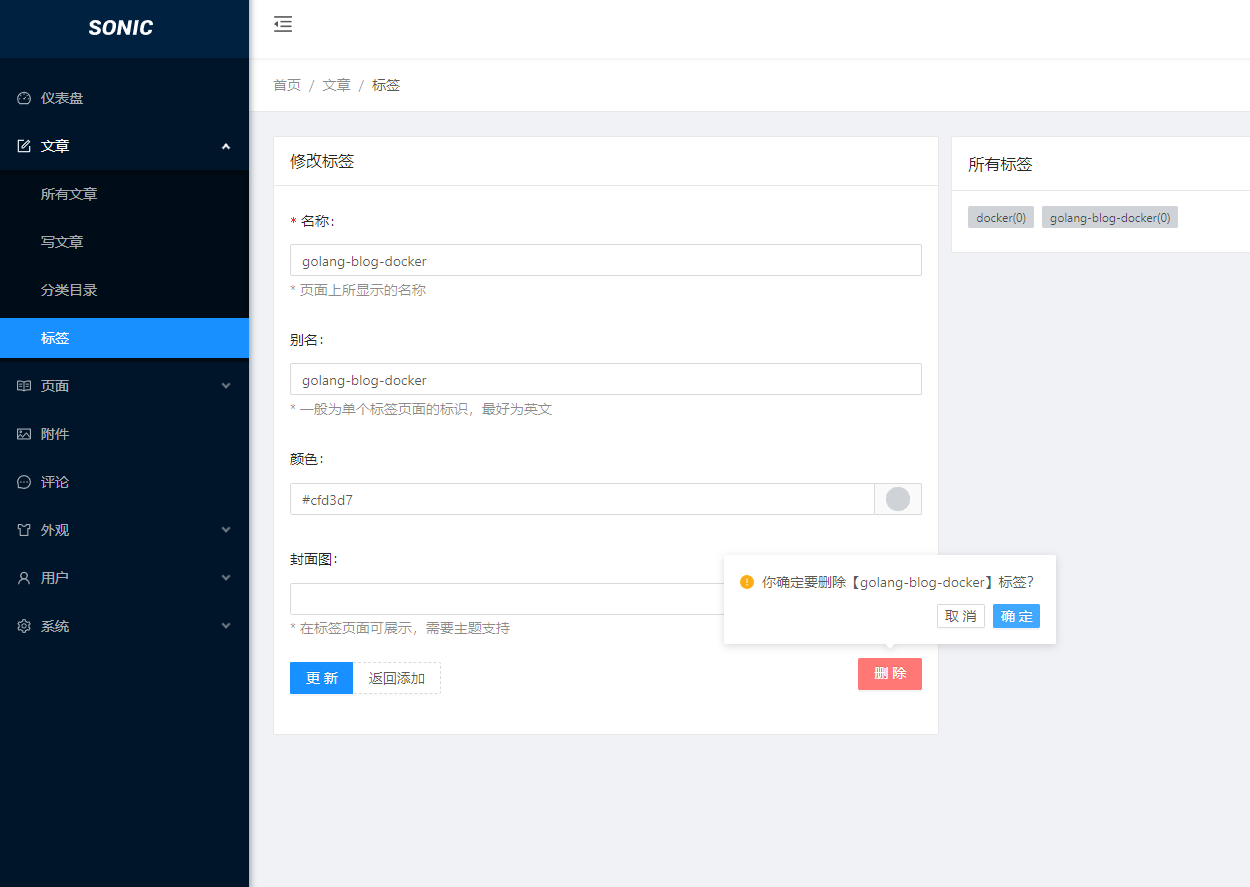
Task: Click the orange warning icon in delete popup
Action: tap(747, 582)
